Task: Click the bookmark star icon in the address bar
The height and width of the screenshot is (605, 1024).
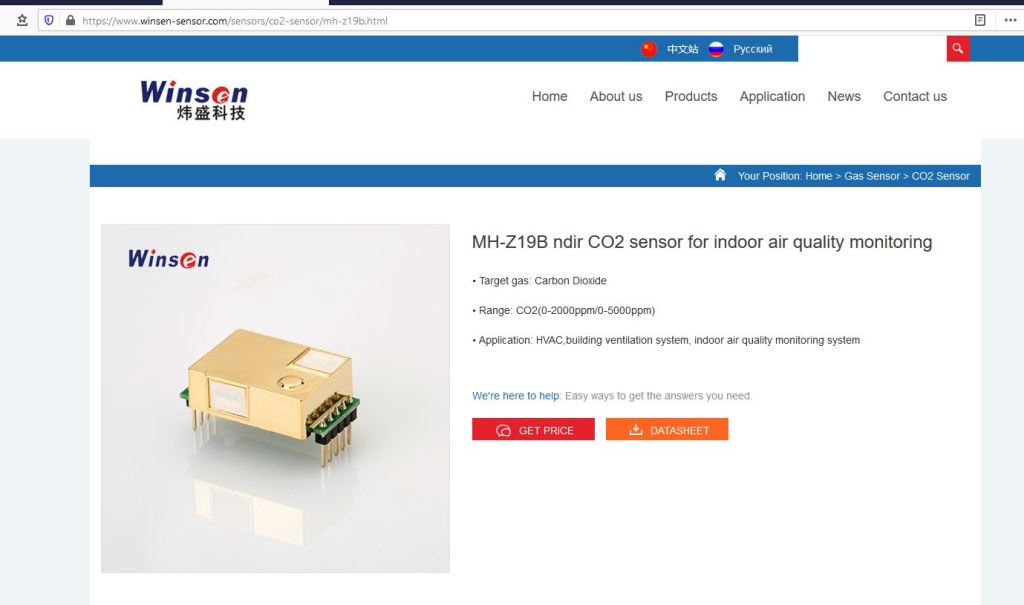Action: (x=22, y=20)
